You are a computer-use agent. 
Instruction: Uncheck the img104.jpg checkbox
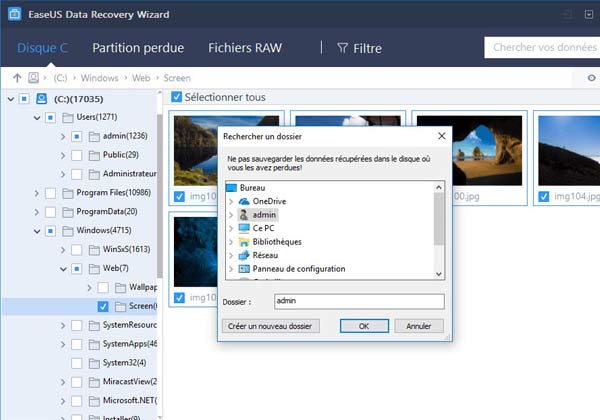(544, 197)
